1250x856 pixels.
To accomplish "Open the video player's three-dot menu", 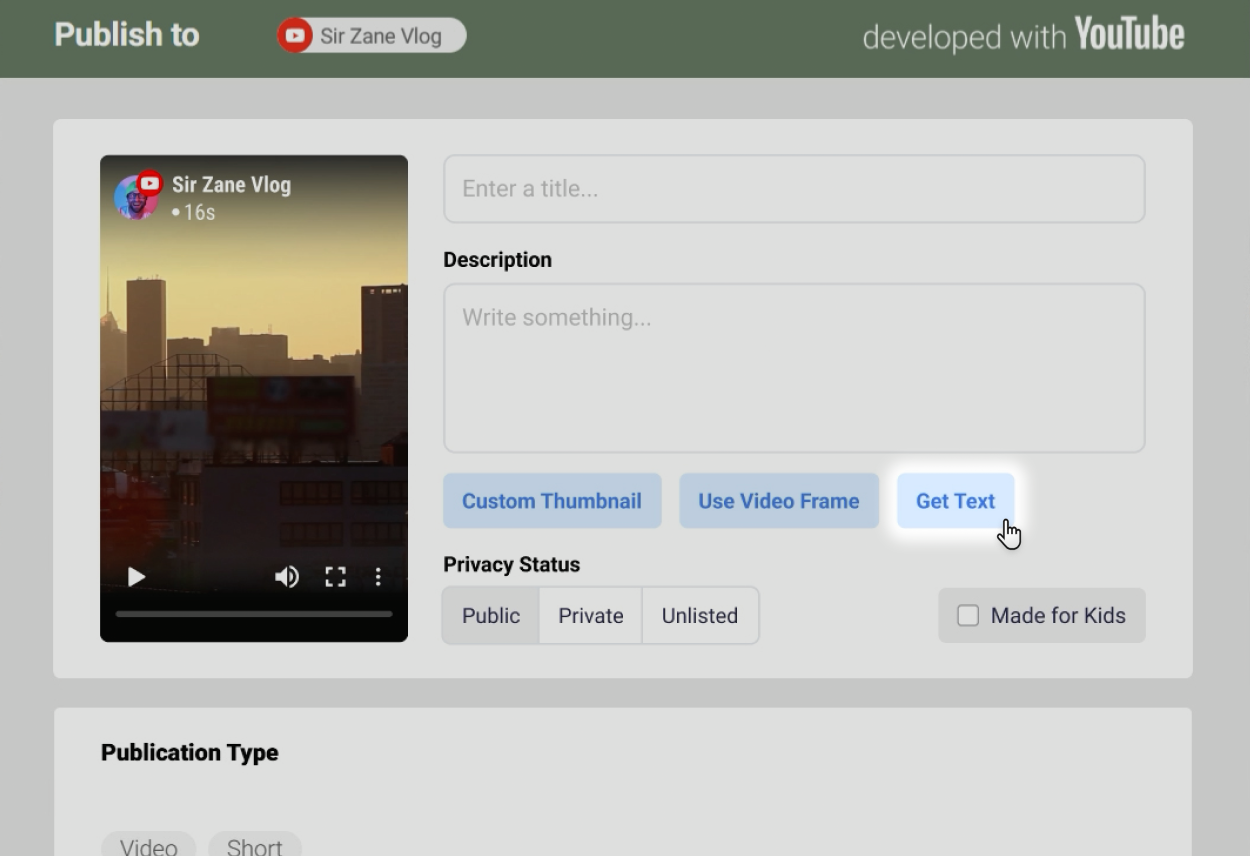I will click(x=378, y=577).
